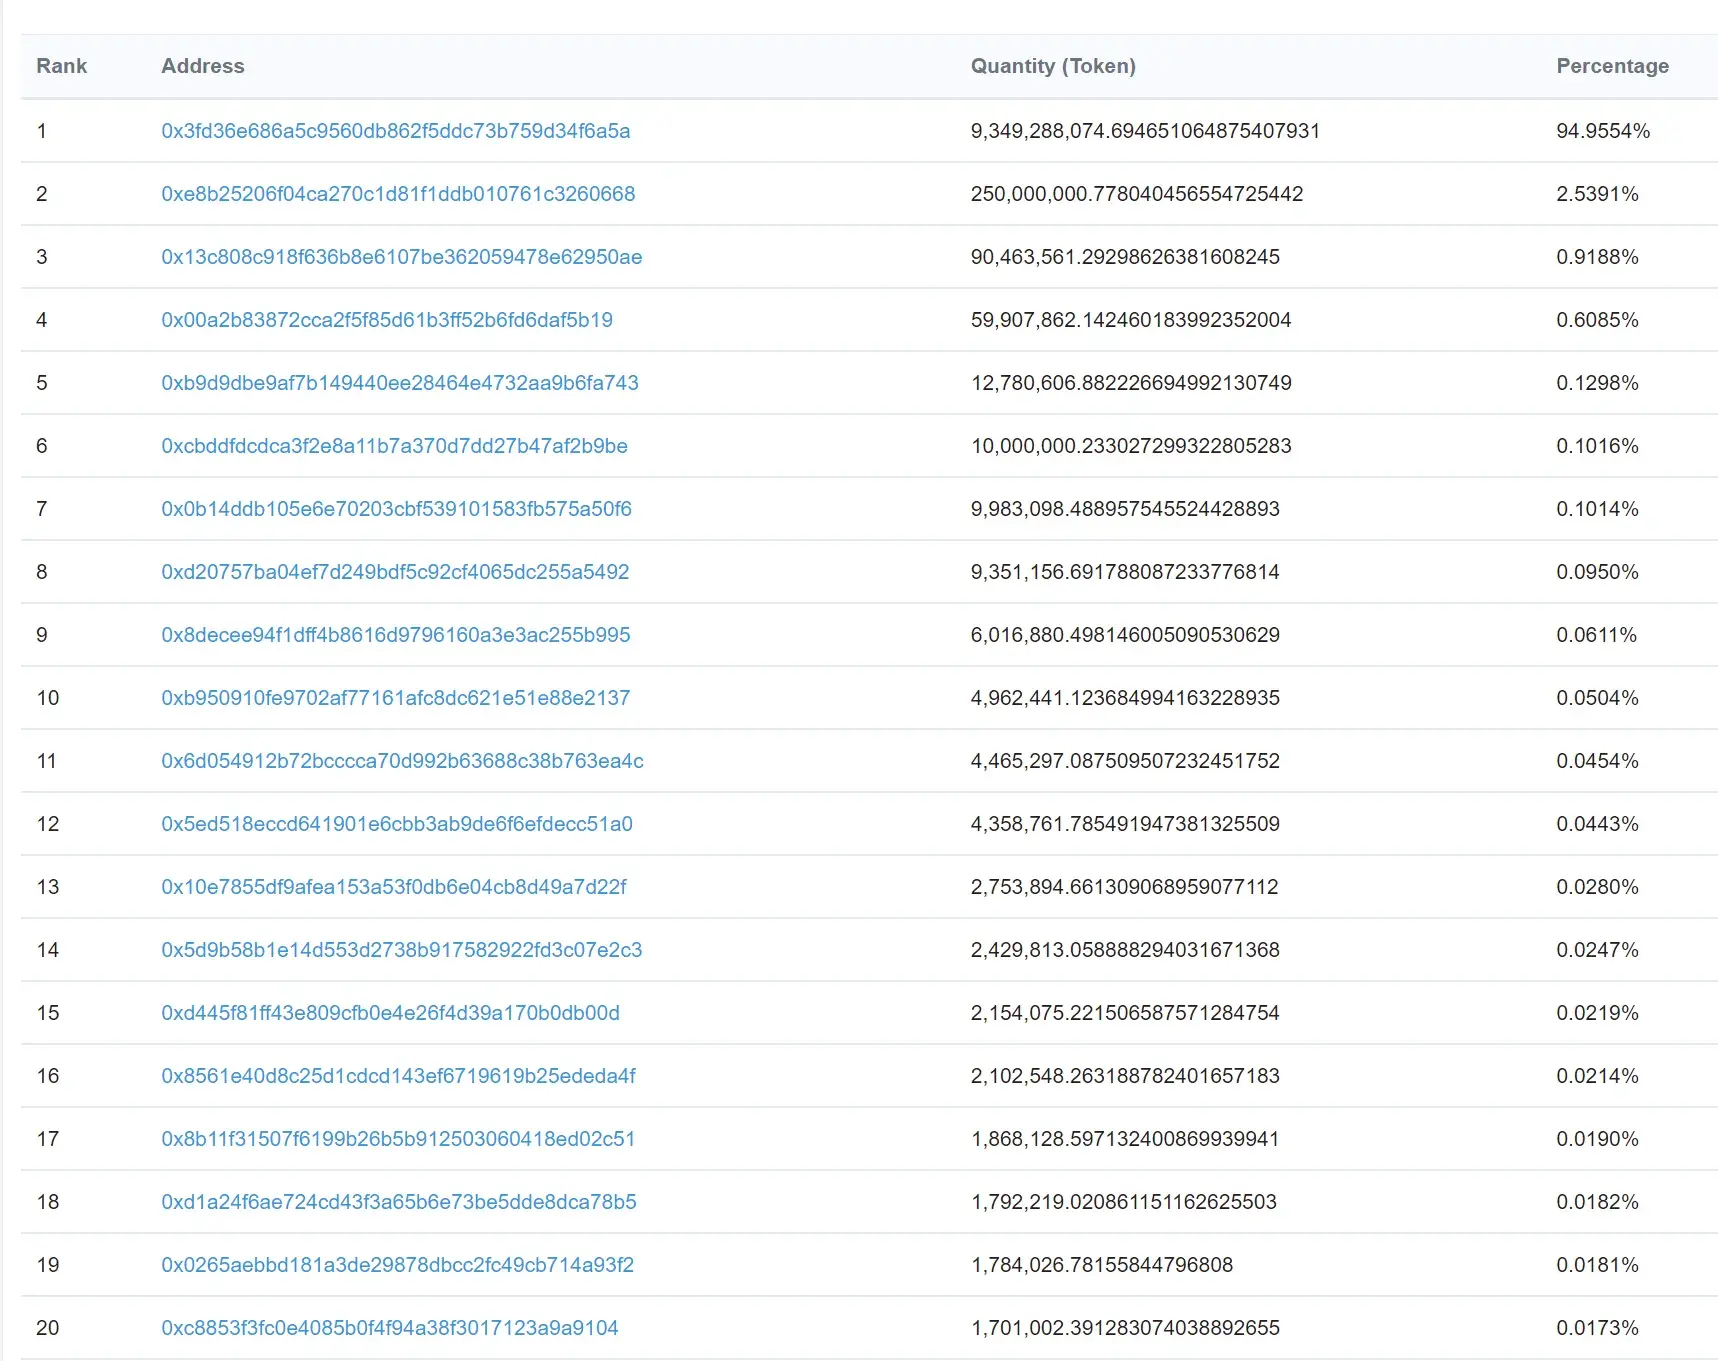
Task: Open address 0x0265aebbd181a3de29878dbcc2fc49cb714a93f2
Action: [x=398, y=1265]
